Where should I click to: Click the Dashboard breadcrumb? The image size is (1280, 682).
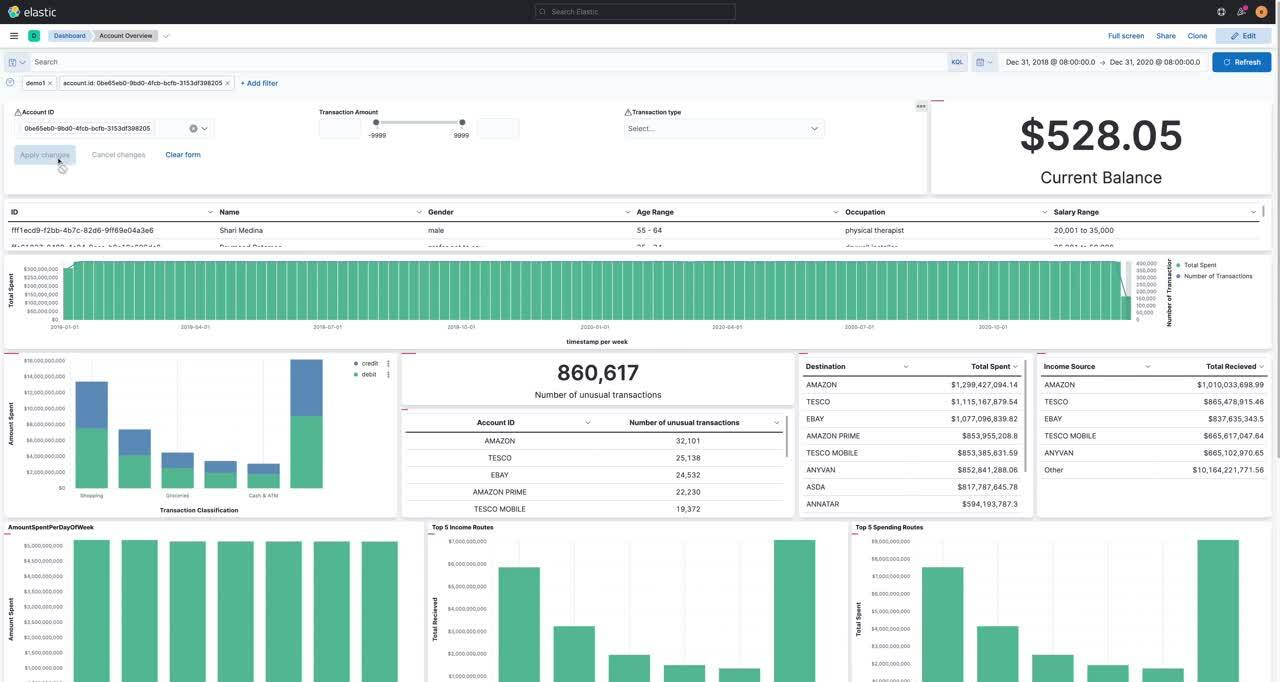[x=70, y=36]
